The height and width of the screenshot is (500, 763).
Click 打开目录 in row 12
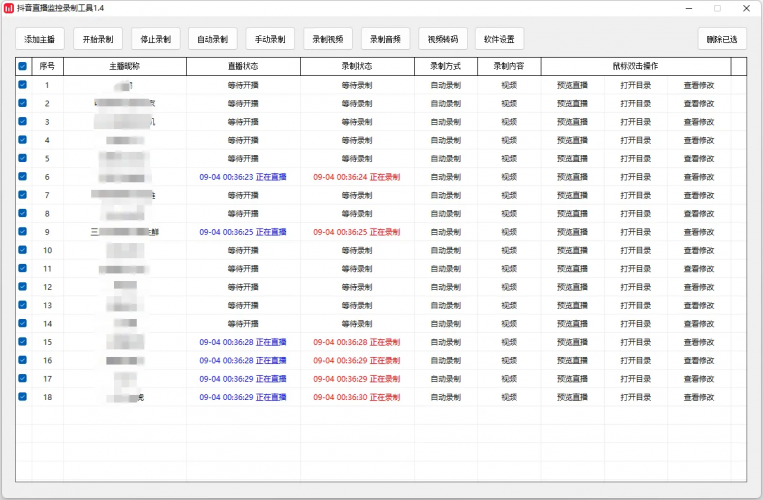pyautogui.click(x=636, y=287)
